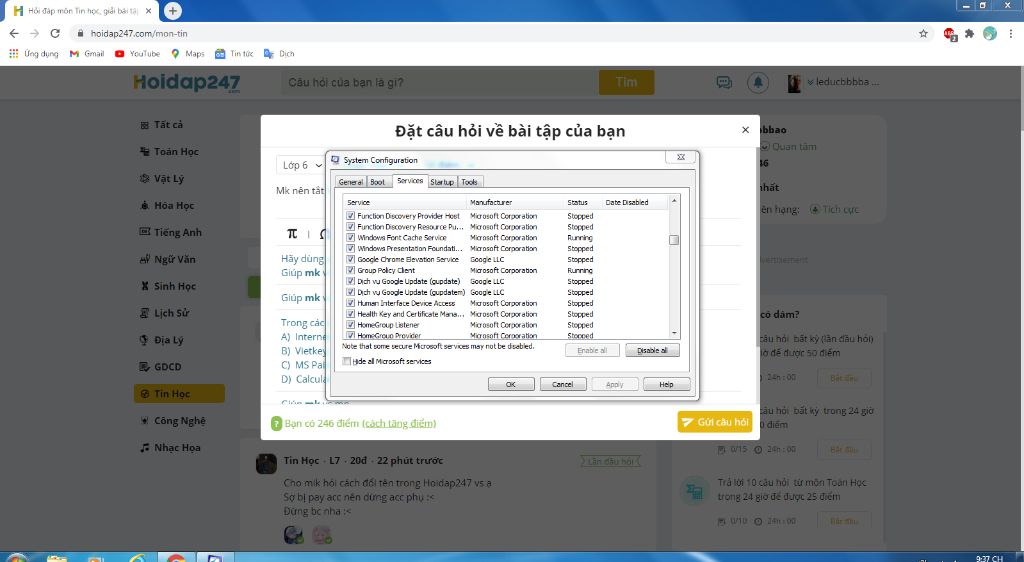The image size is (1024, 562).
Task: Click the Help button in System Configuration
Action: click(666, 384)
